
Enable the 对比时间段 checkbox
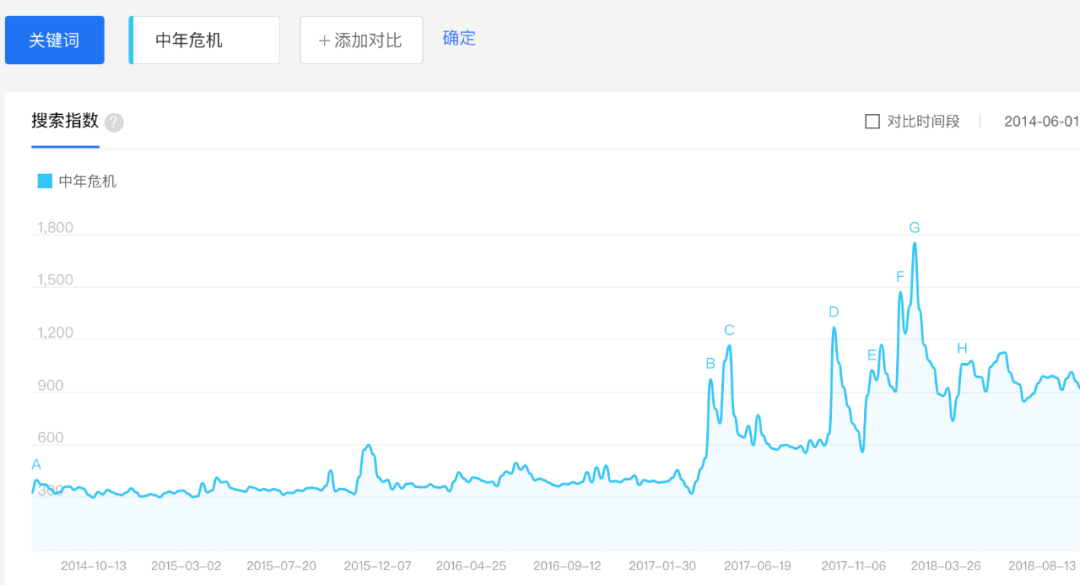coord(872,122)
